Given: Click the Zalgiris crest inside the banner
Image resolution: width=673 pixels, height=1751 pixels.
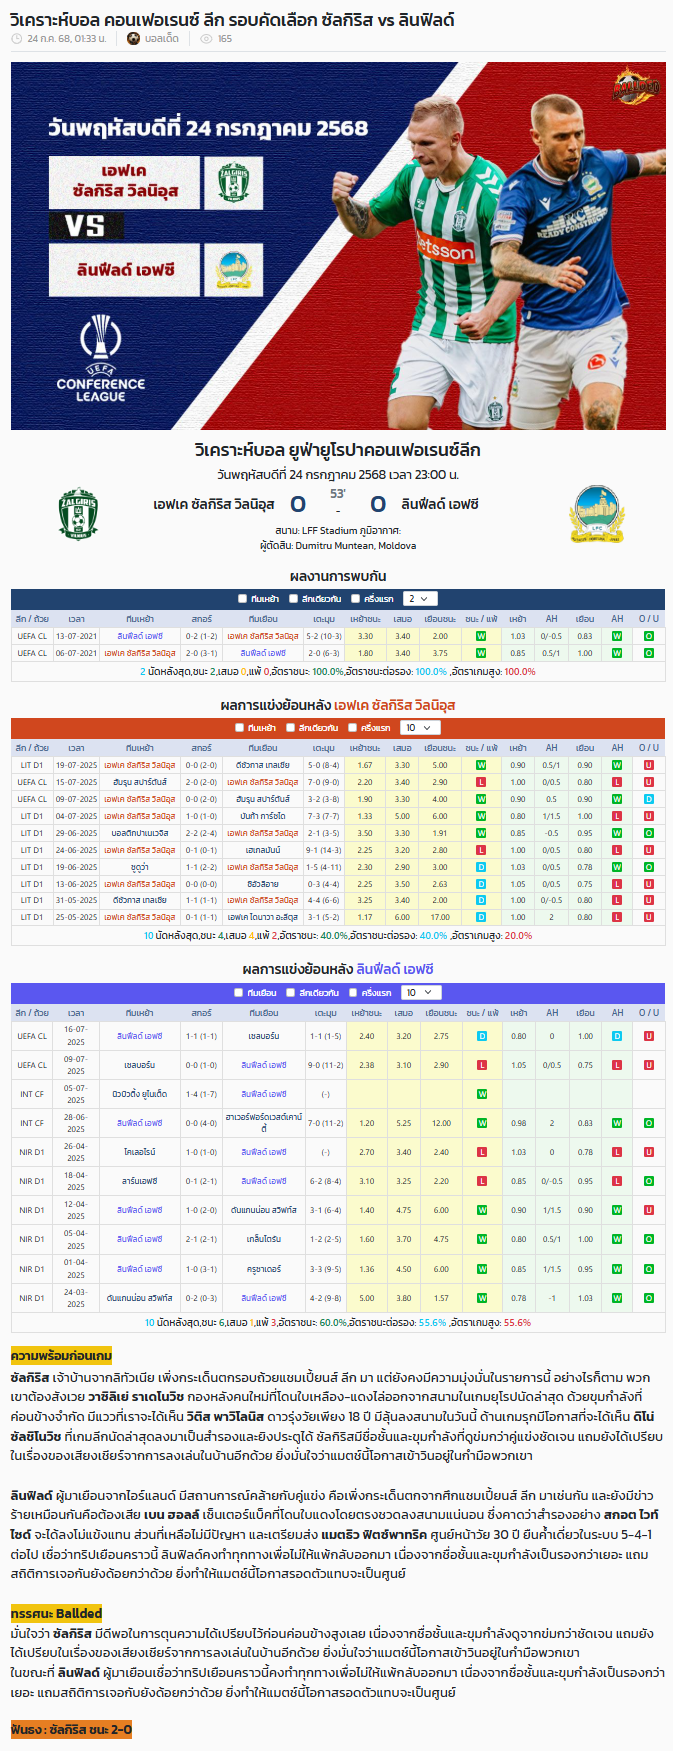Looking at the screenshot, I should click(233, 184).
